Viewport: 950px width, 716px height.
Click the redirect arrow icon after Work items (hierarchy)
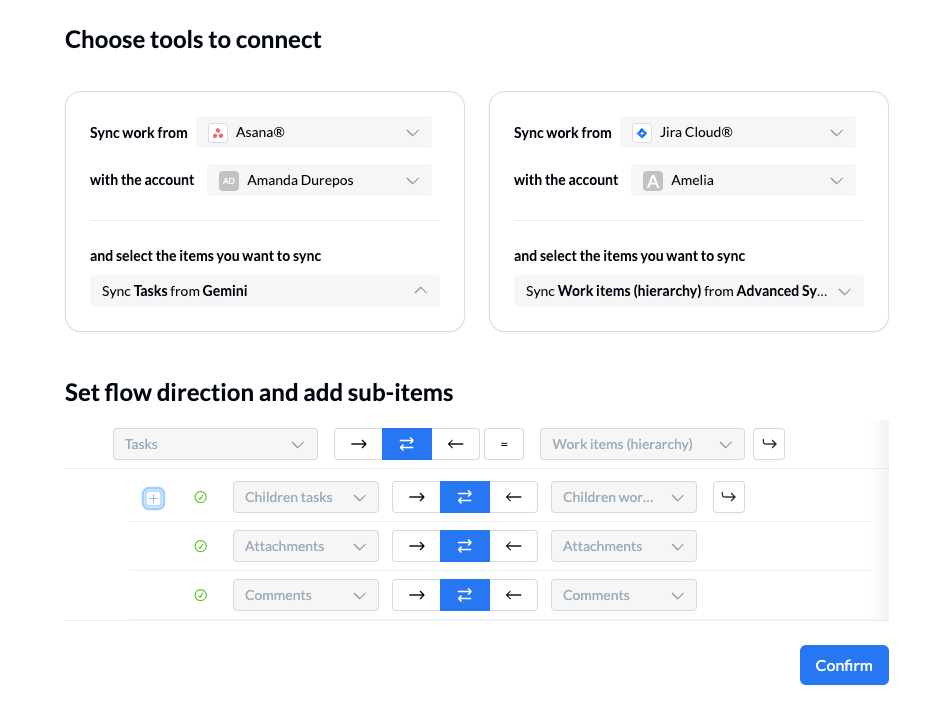pyautogui.click(x=769, y=444)
